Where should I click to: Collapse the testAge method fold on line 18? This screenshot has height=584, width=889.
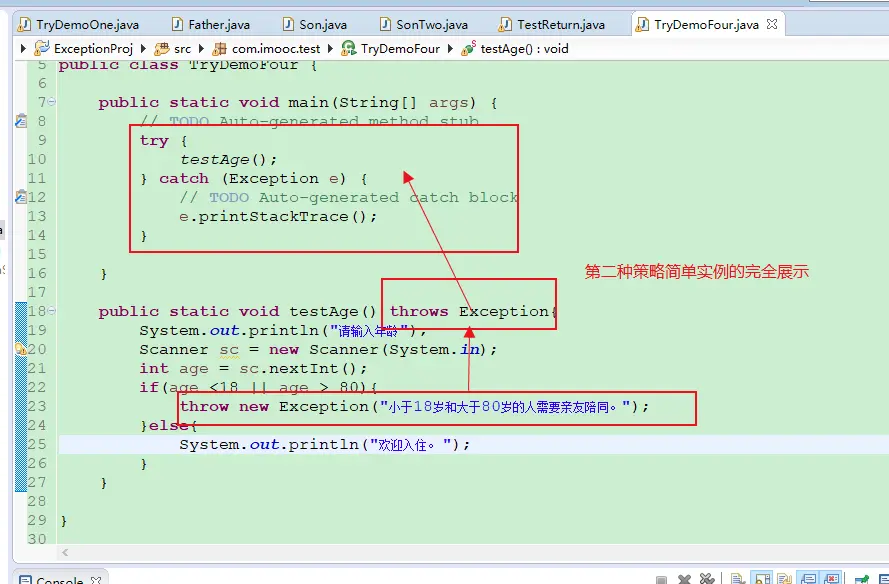(x=51, y=311)
